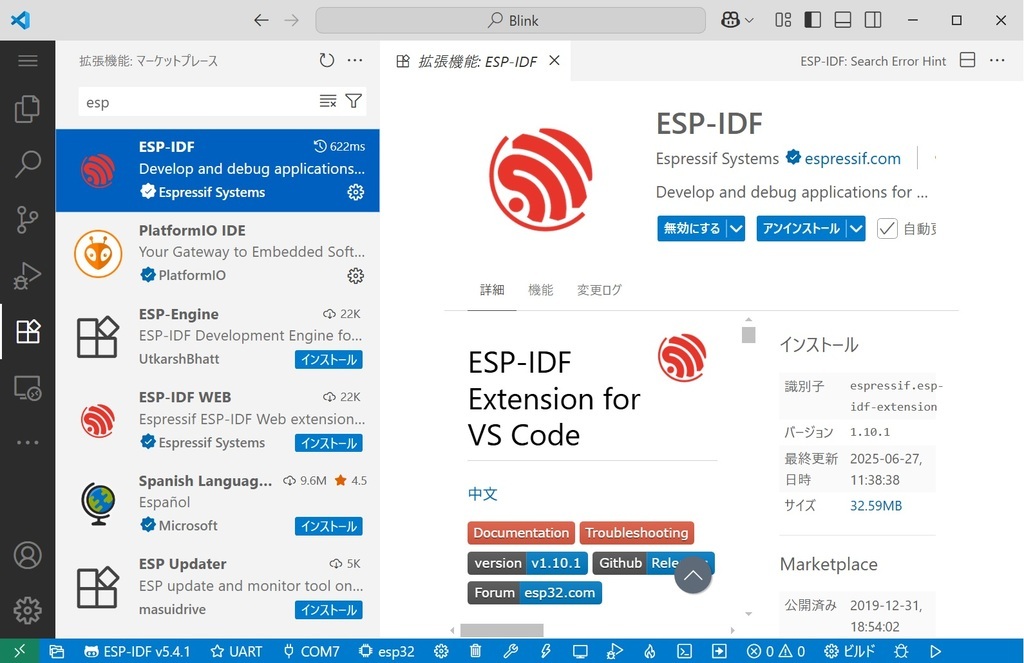This screenshot has width=1024, height=663.
Task: Open the Run and Debug sidebar view
Action: tap(27, 276)
